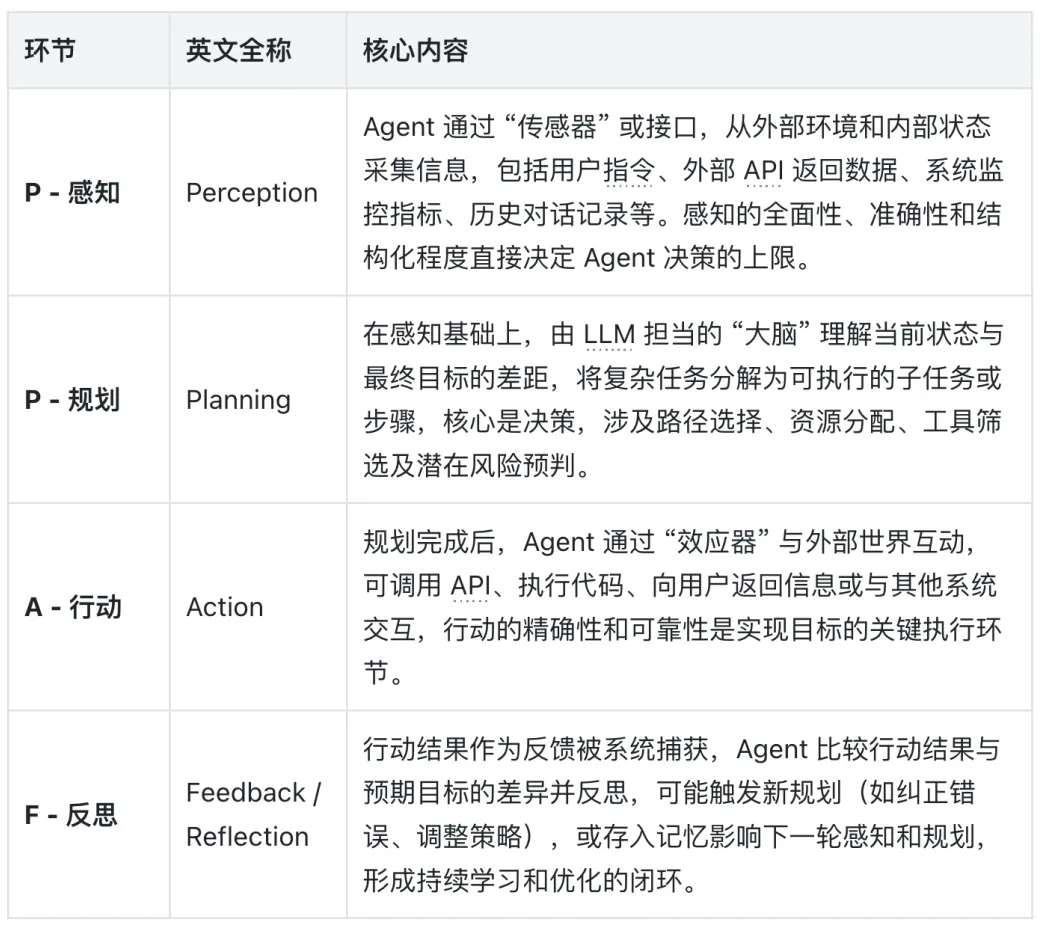Click the Action cell

225,607
